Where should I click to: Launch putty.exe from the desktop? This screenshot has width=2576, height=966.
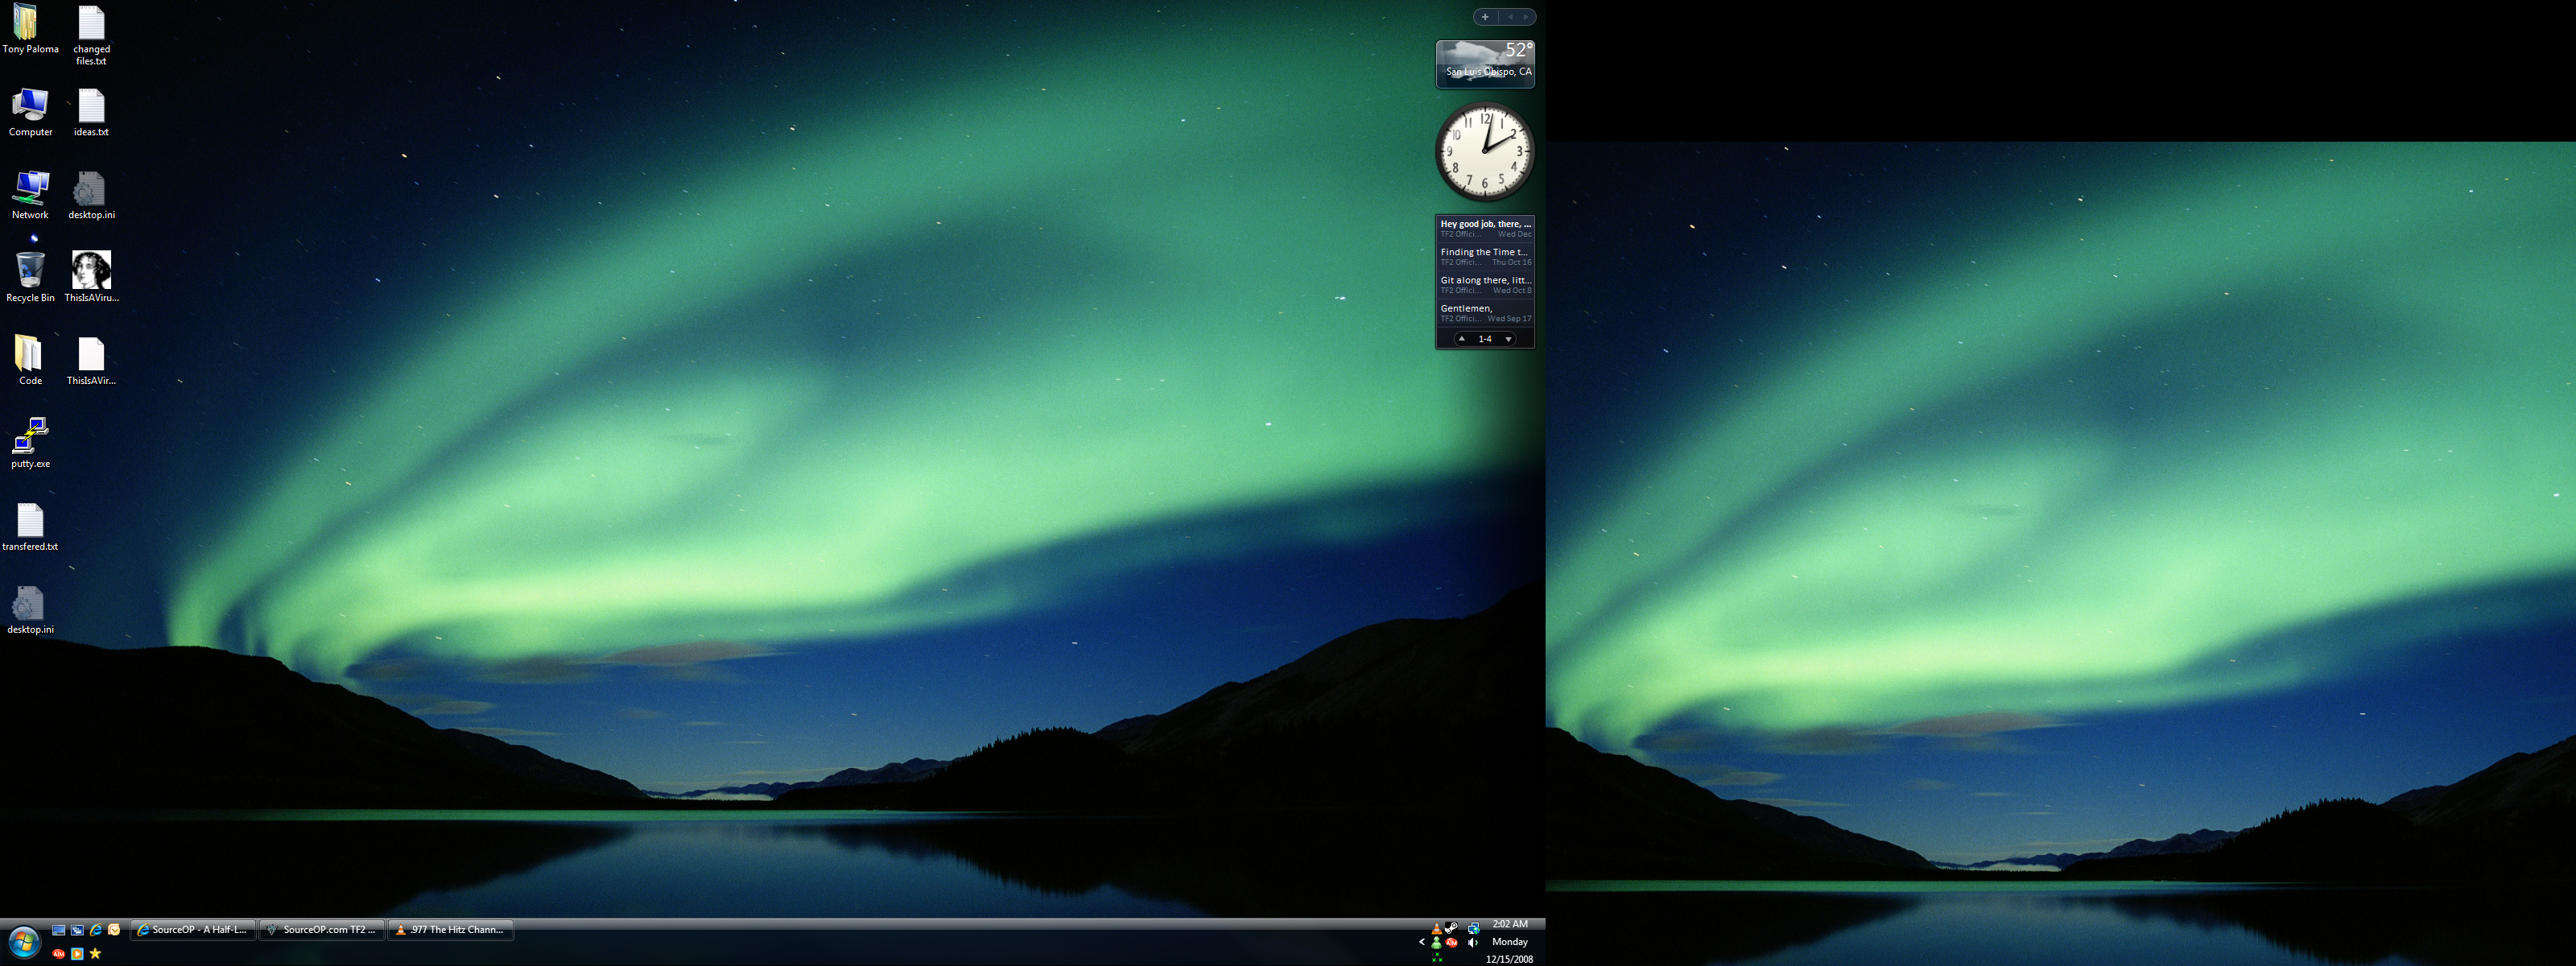point(30,443)
